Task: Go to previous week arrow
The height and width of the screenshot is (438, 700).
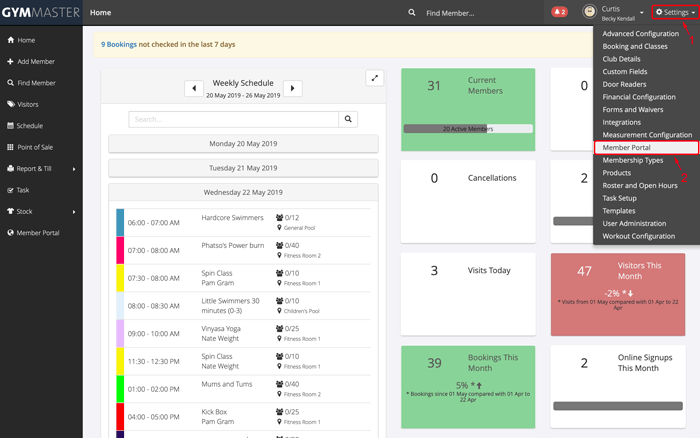Action: coord(194,88)
